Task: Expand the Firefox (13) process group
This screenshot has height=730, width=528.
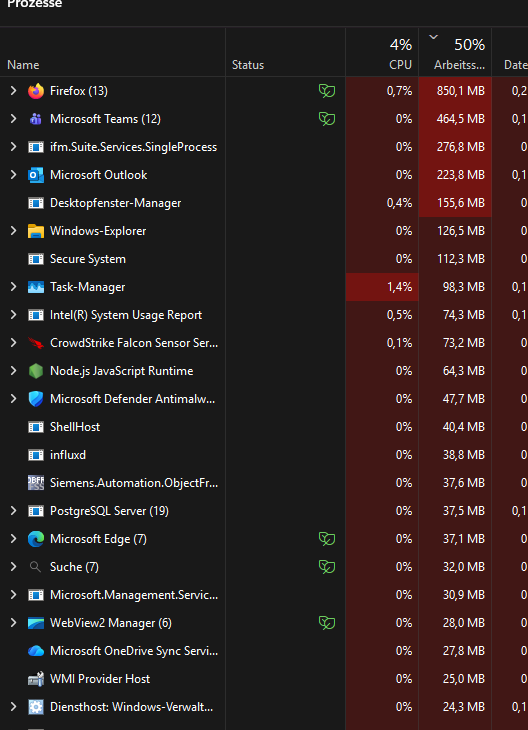Action: pos(14,91)
